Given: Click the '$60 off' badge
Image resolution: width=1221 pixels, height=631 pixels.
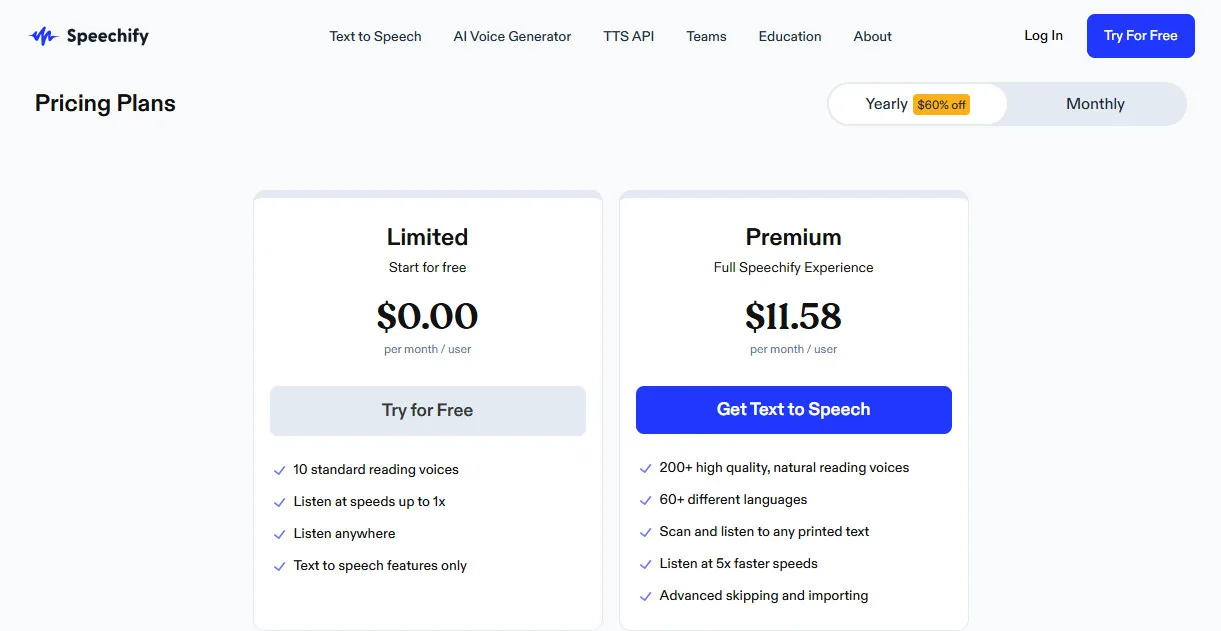Looking at the screenshot, I should tap(941, 104).
